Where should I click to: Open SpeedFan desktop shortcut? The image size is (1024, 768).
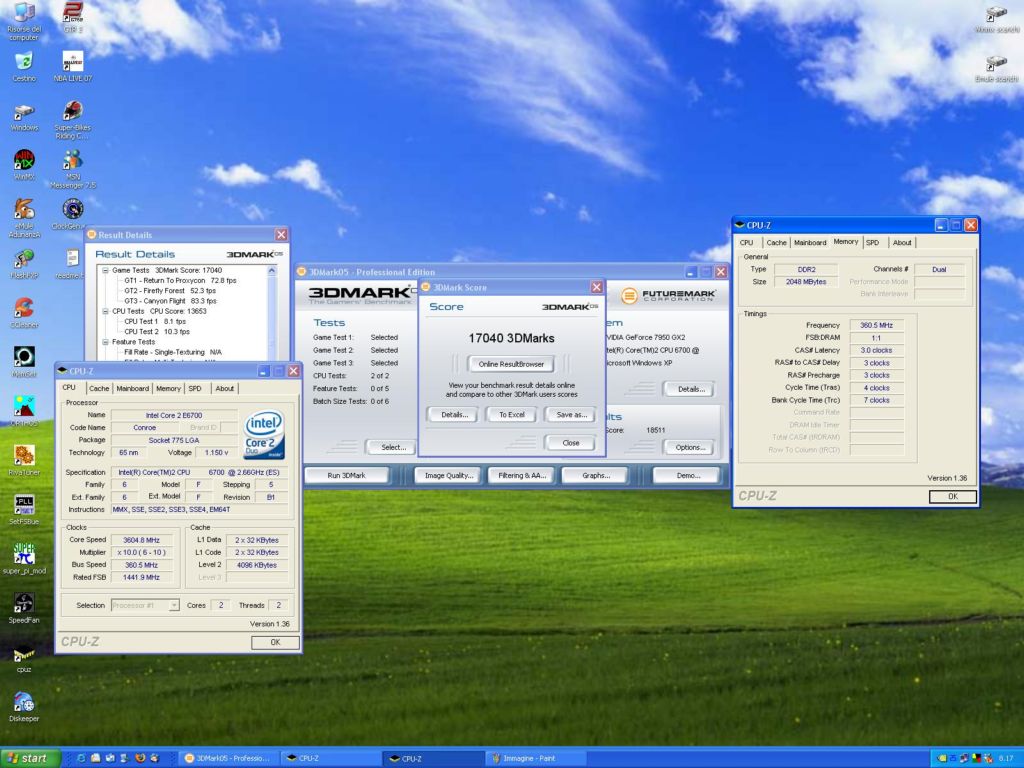[24, 607]
